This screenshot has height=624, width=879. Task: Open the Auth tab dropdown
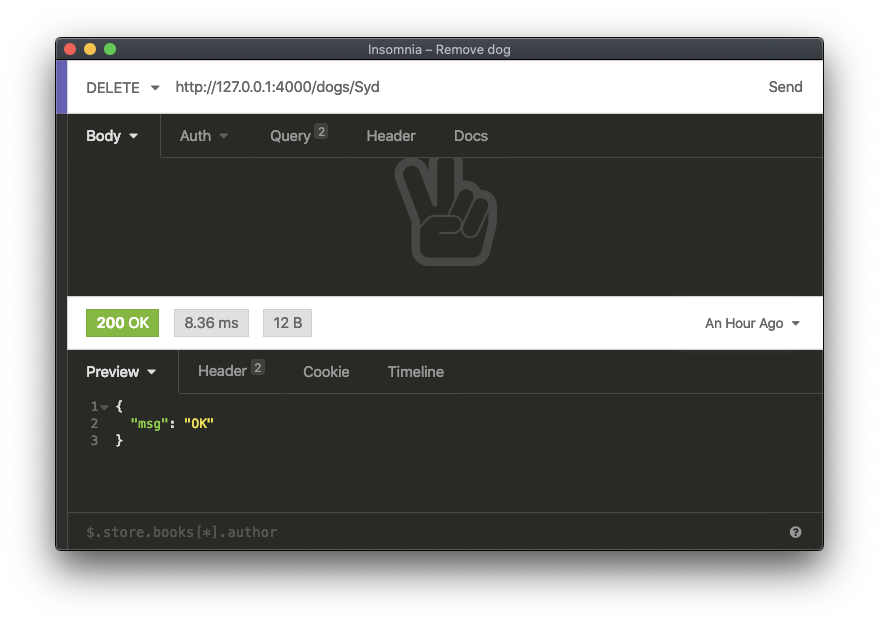pos(204,136)
